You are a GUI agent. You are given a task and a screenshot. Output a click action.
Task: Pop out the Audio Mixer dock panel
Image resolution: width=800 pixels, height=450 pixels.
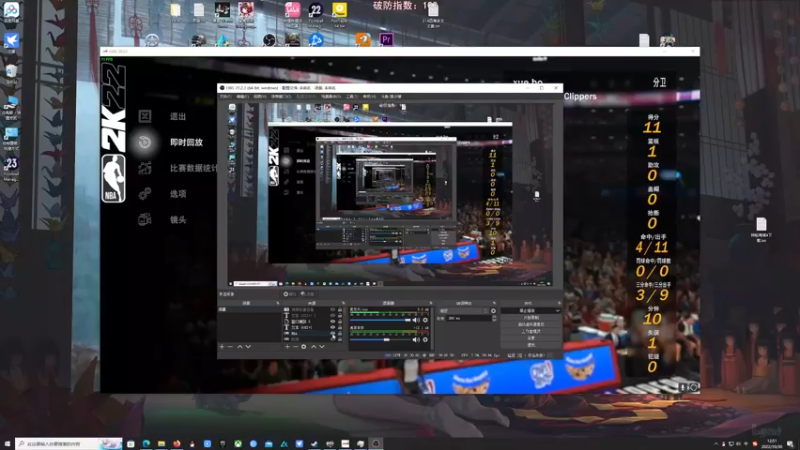[431, 303]
